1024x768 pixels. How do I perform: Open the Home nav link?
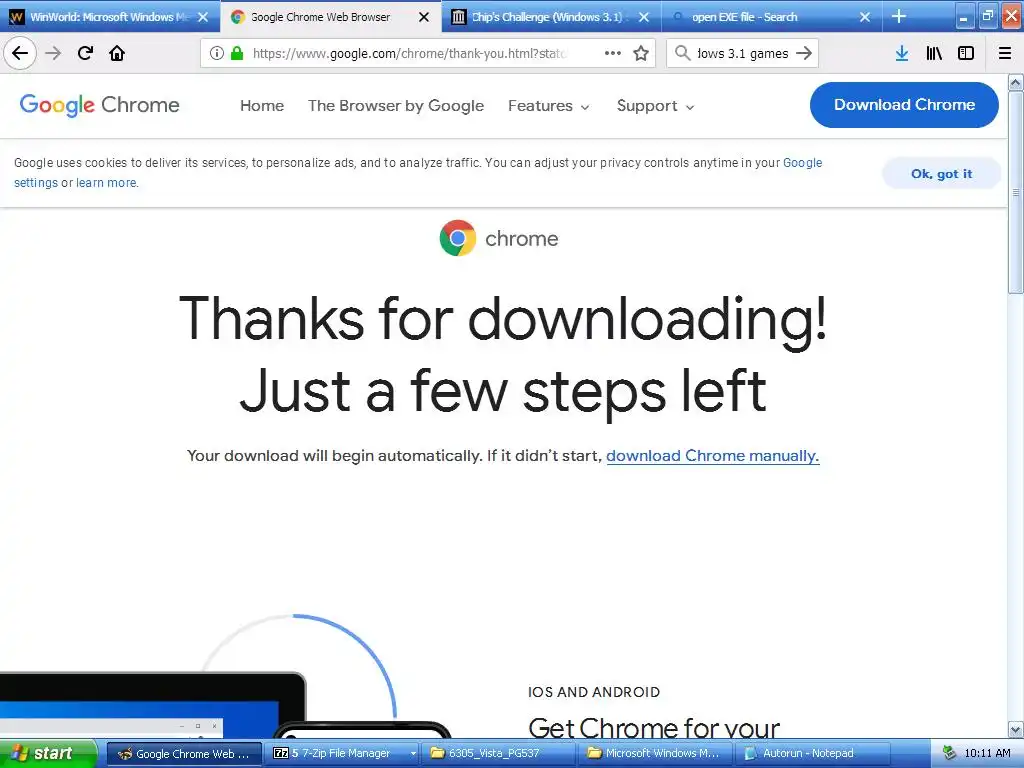tap(262, 106)
